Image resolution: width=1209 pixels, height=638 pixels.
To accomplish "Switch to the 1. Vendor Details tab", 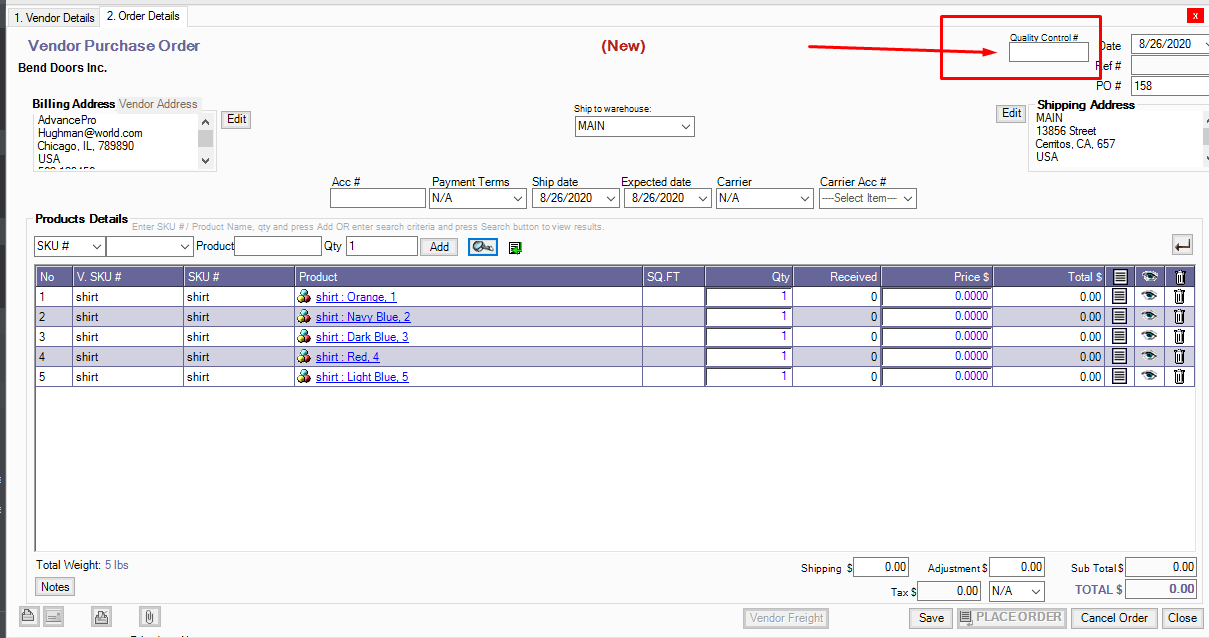I will tap(54, 17).
